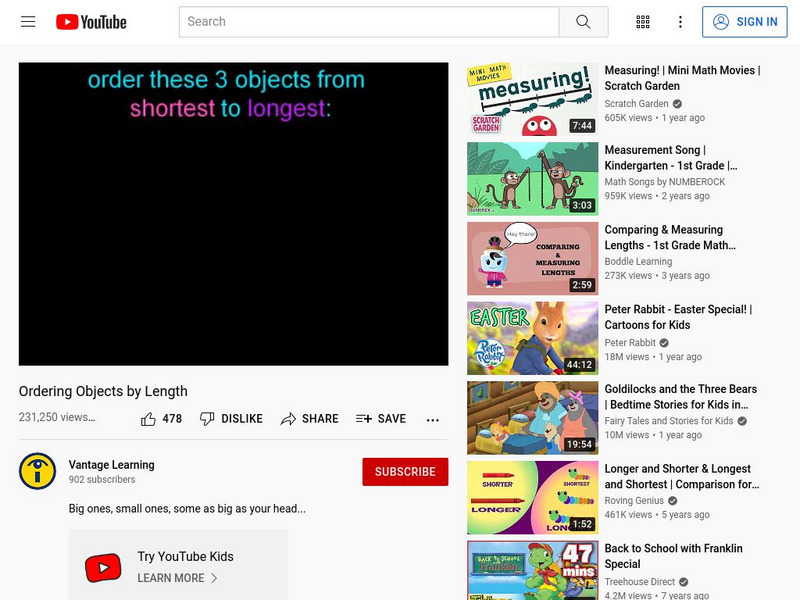This screenshot has height=600, width=800.
Task: Click the YouTube Kids logo icon
Action: (103, 567)
